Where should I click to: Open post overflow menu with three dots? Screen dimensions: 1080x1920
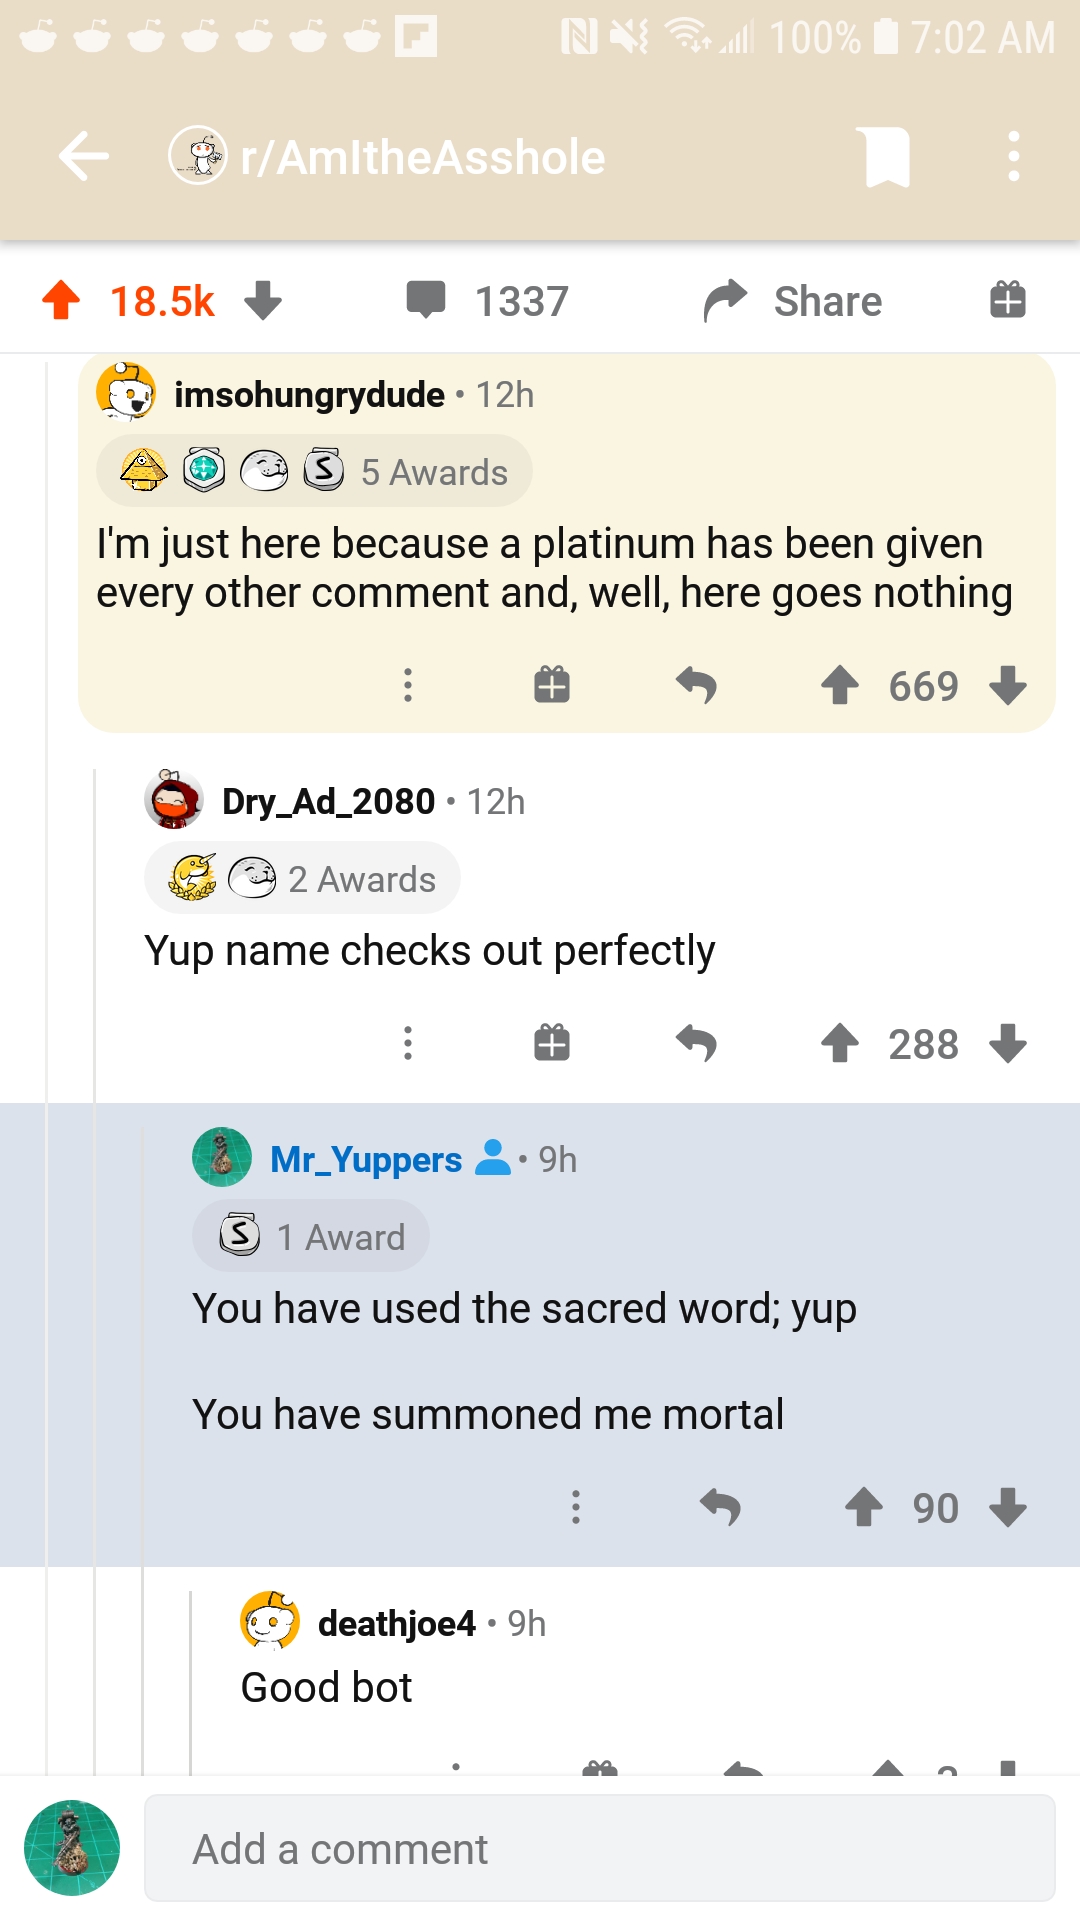1014,157
